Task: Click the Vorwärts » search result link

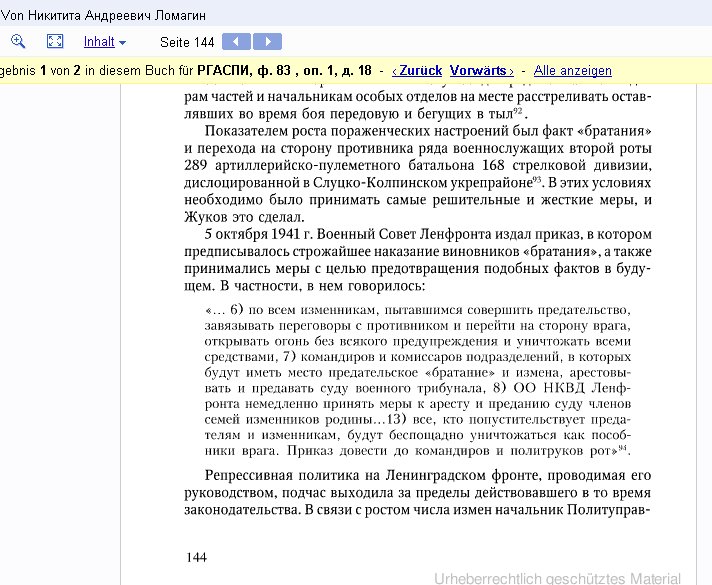Action: 482,71
